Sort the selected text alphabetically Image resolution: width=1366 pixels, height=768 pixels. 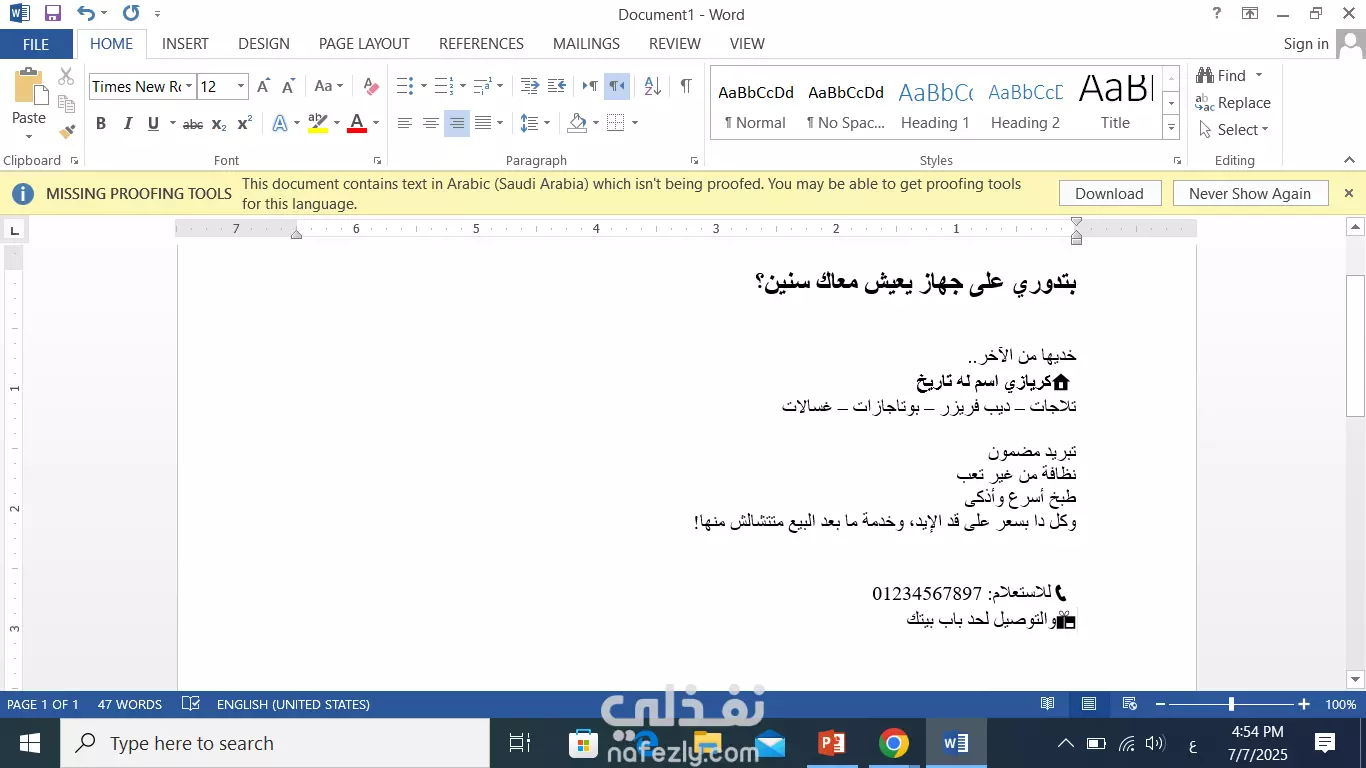(652, 86)
